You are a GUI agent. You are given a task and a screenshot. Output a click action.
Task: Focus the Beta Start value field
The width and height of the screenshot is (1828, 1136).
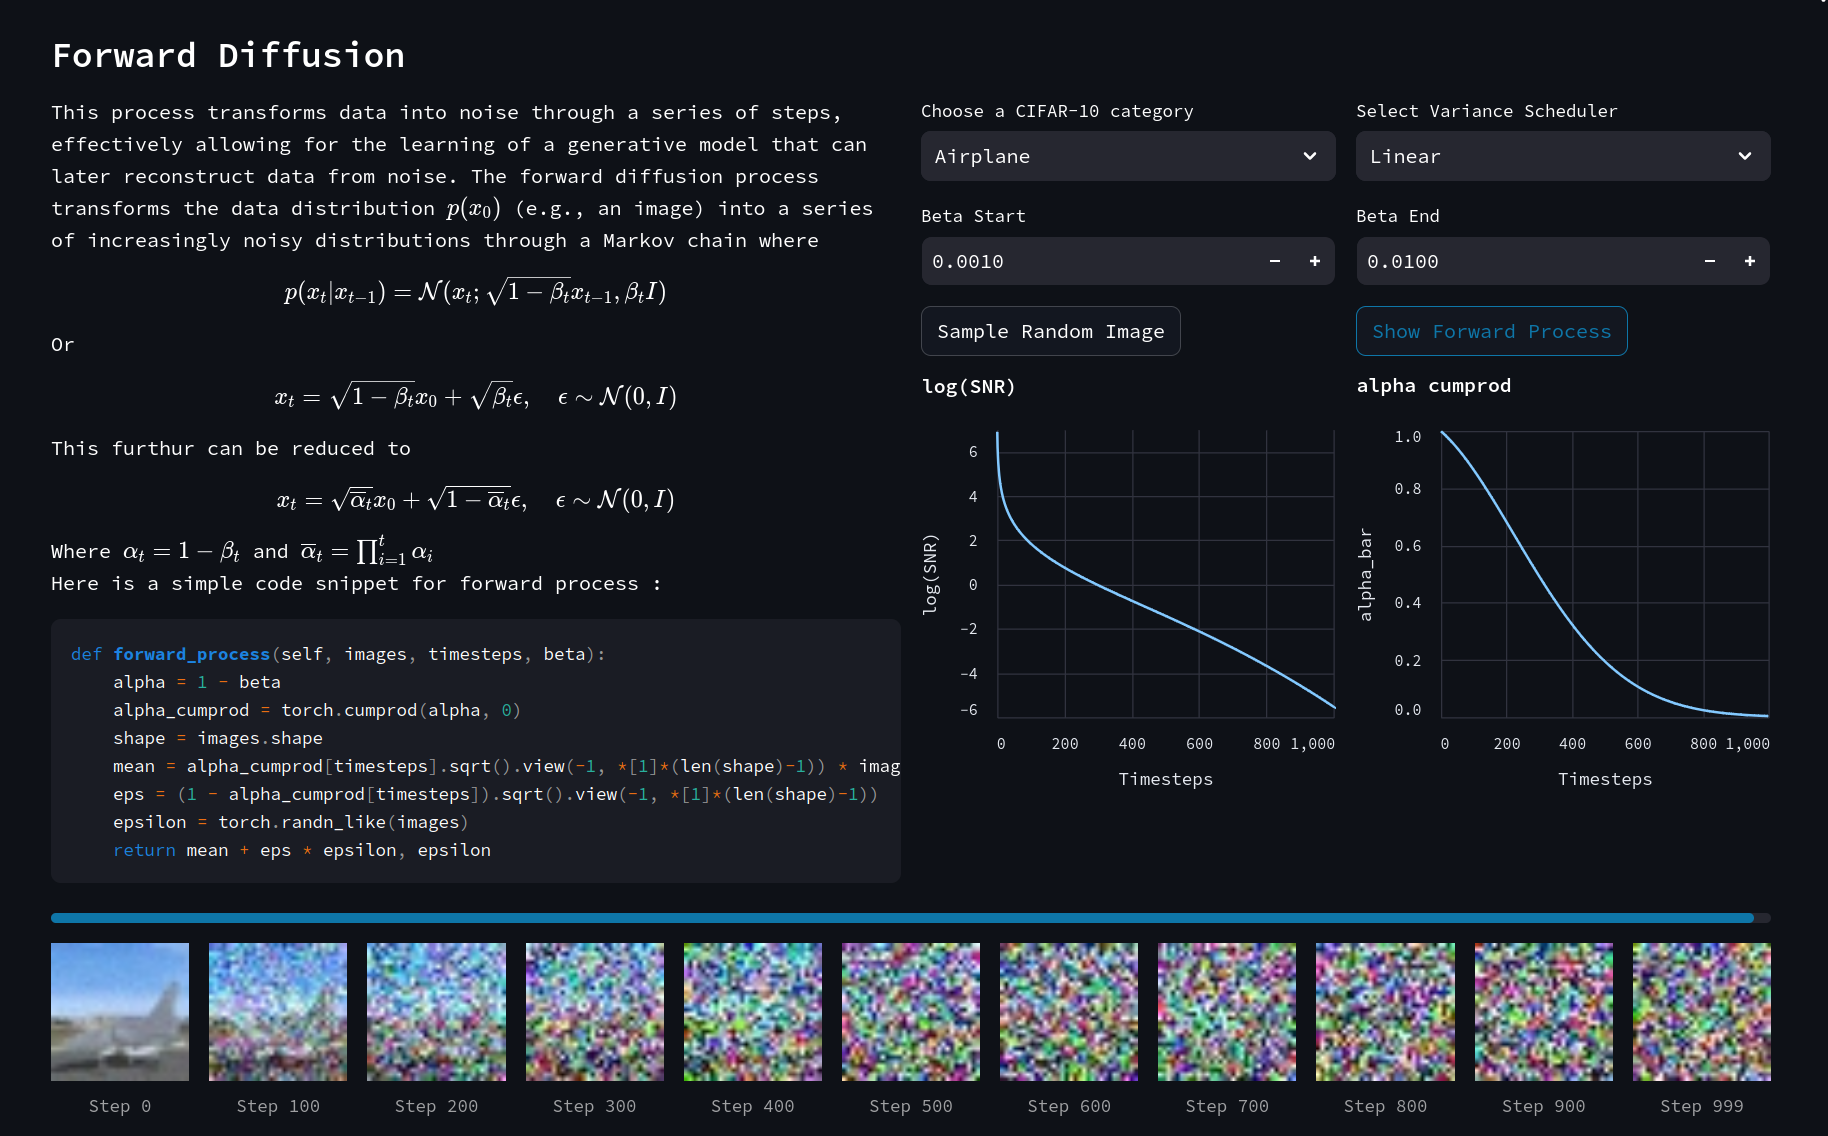click(1085, 261)
